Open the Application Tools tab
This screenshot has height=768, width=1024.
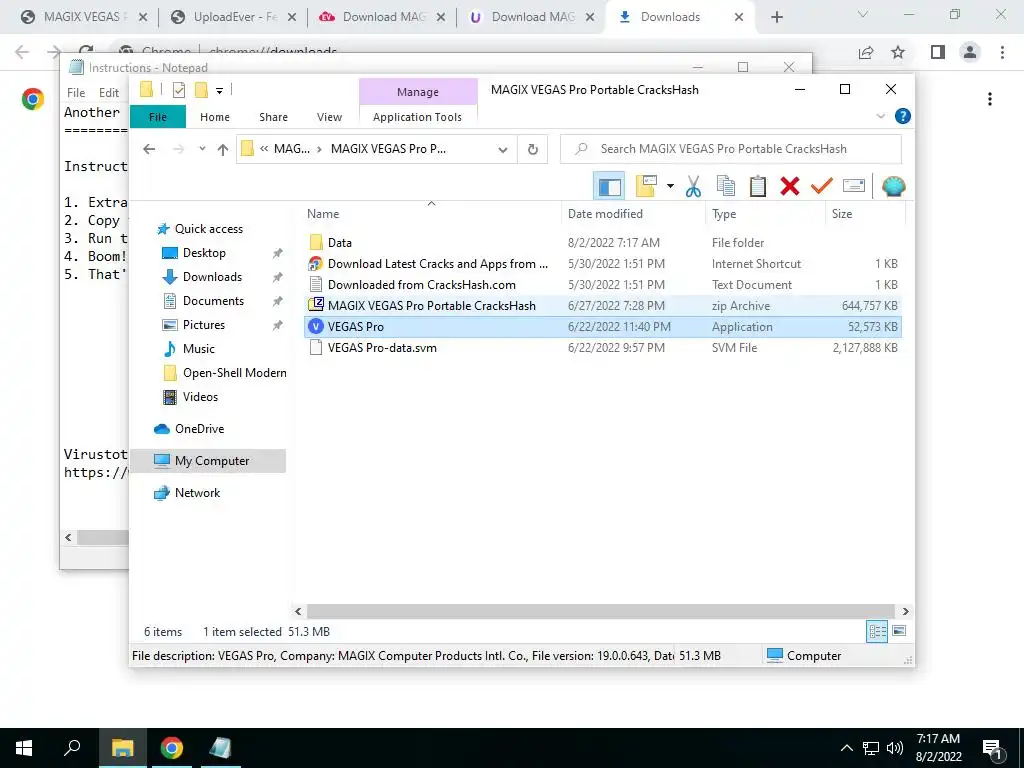coord(417,117)
